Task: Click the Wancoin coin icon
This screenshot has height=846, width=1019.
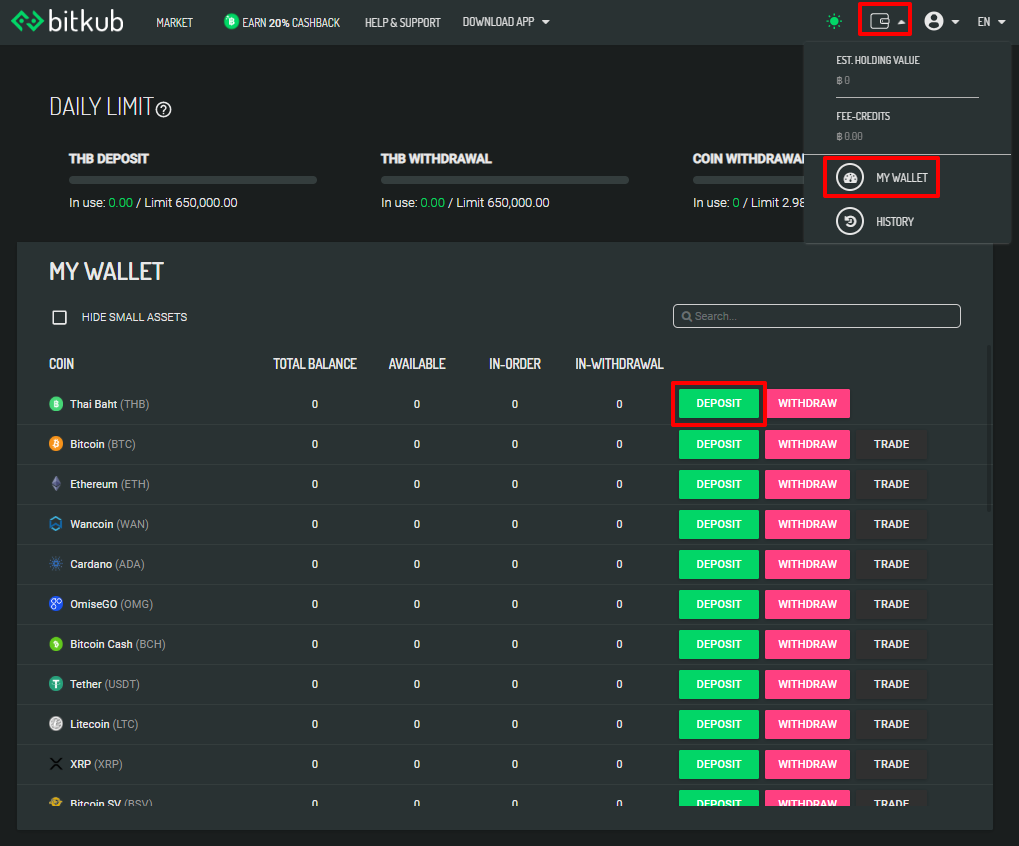Action: coord(56,524)
